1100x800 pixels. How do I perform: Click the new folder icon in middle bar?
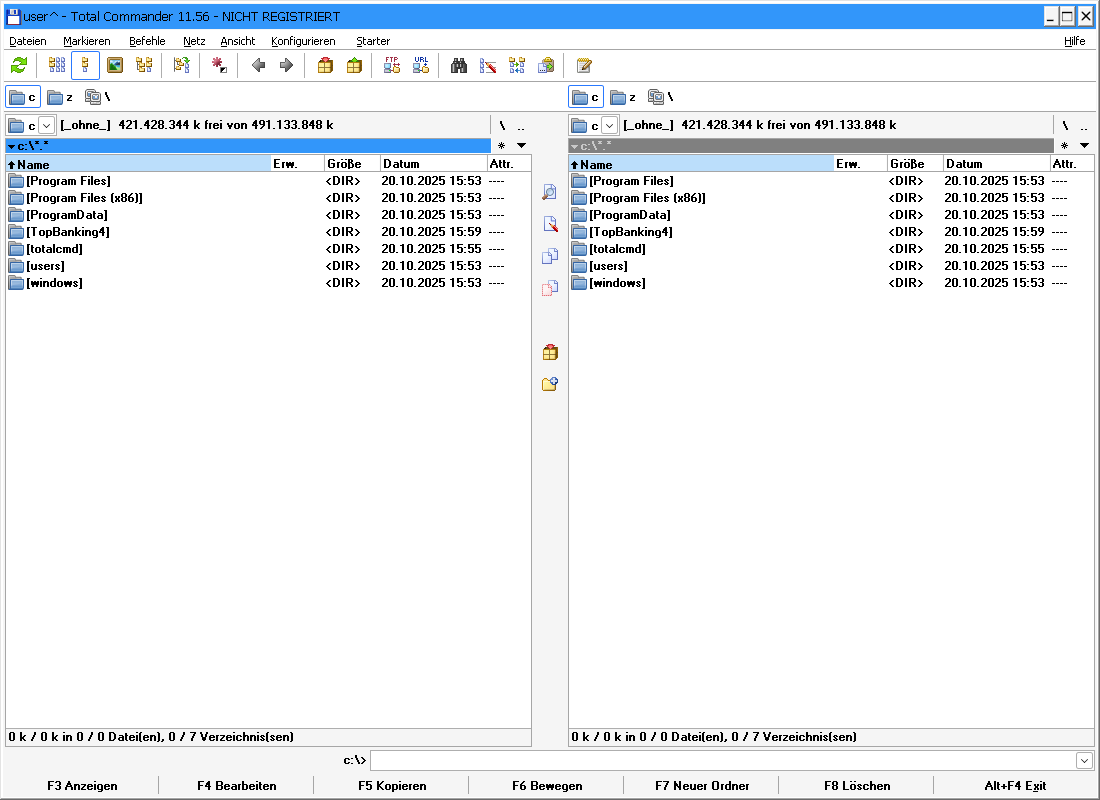549,383
